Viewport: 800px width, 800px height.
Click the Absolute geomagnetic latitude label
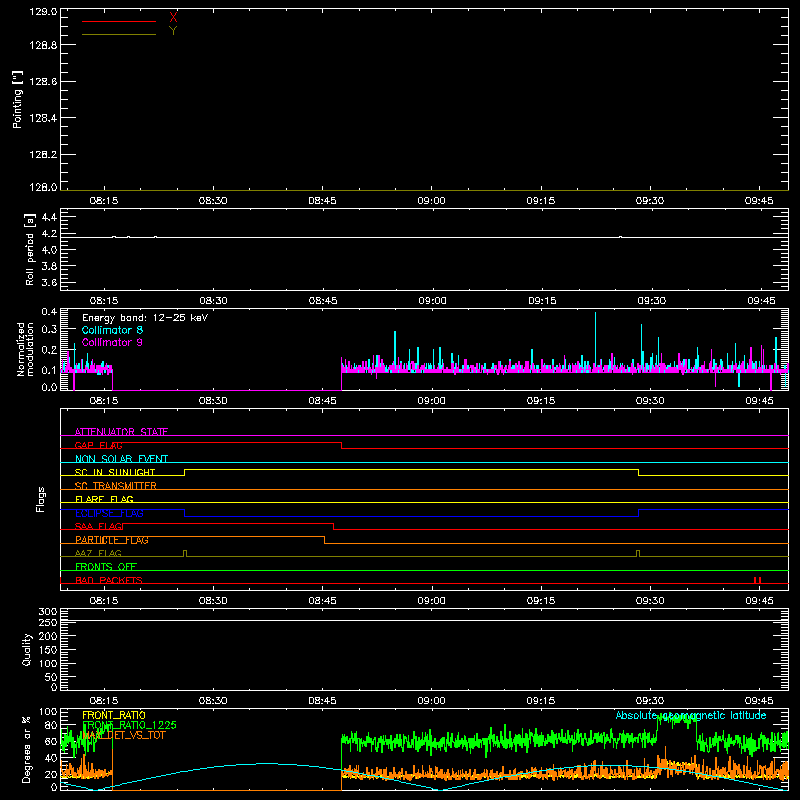(x=691, y=715)
